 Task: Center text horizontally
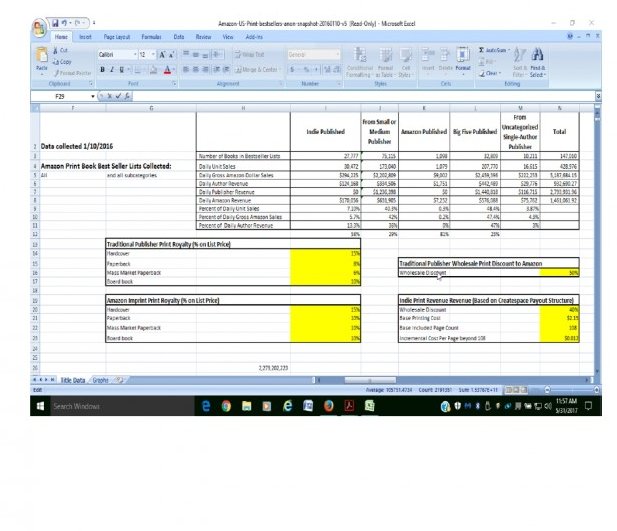pyautogui.click(x=196, y=70)
